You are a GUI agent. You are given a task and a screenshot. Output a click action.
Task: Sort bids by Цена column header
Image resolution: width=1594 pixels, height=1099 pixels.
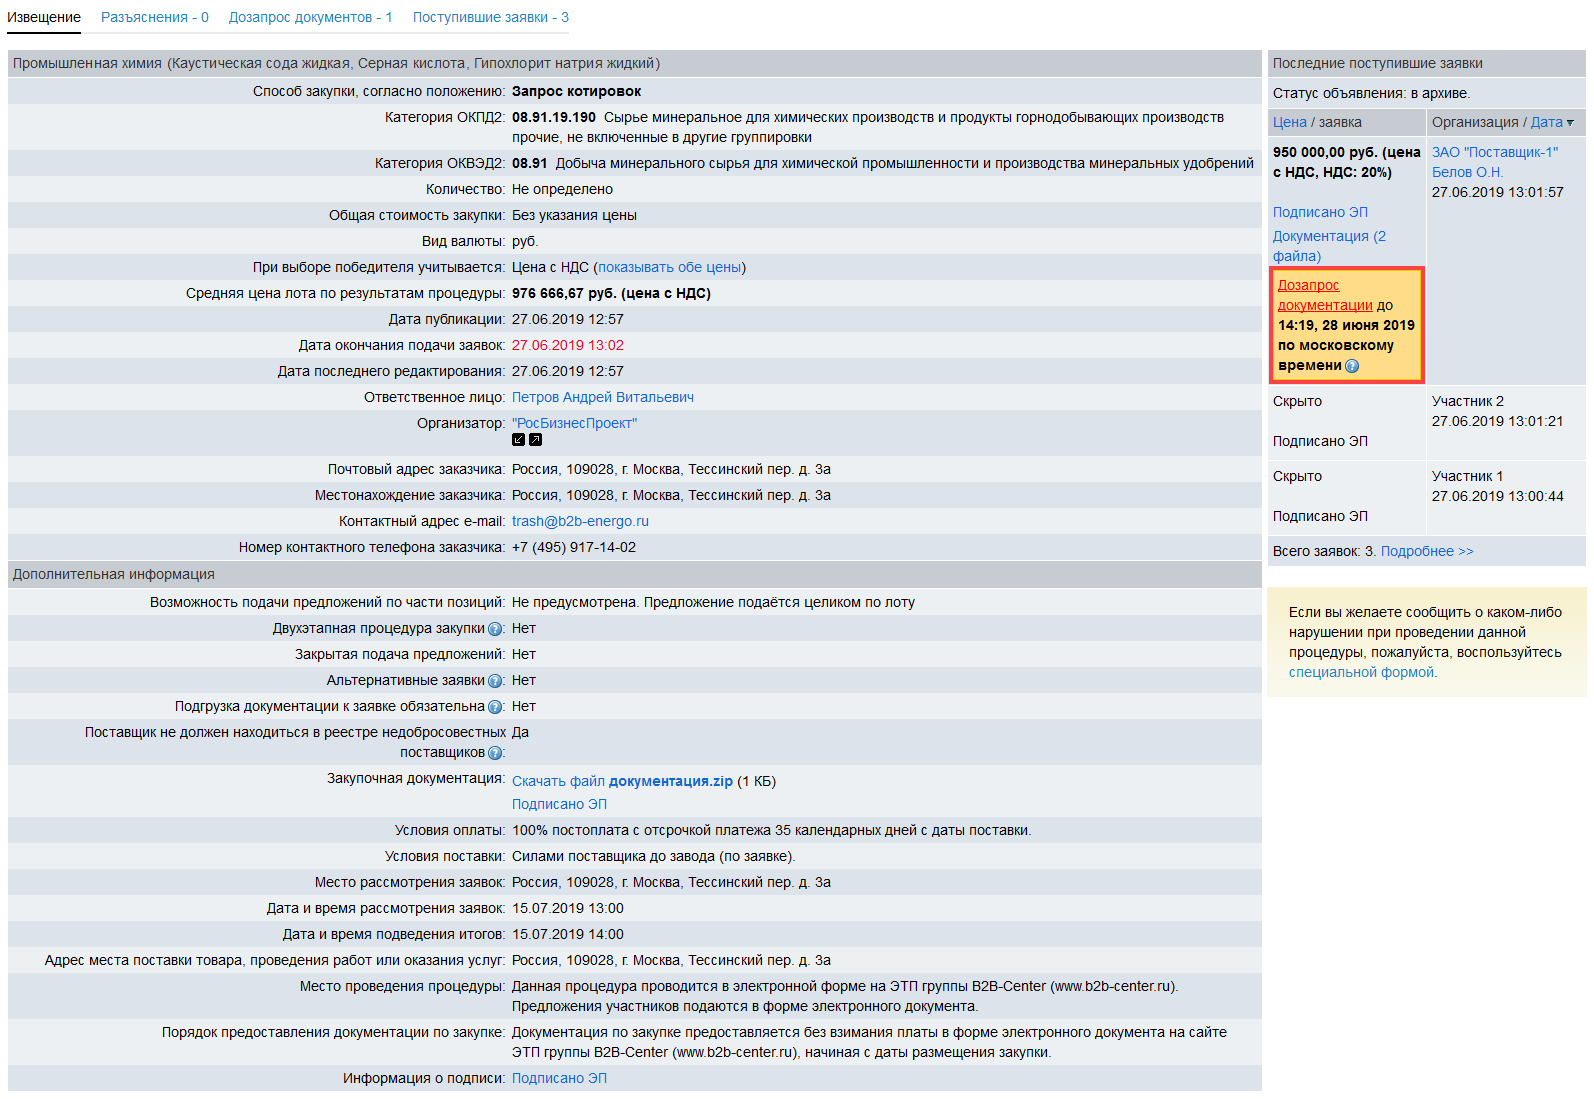(x=1289, y=122)
